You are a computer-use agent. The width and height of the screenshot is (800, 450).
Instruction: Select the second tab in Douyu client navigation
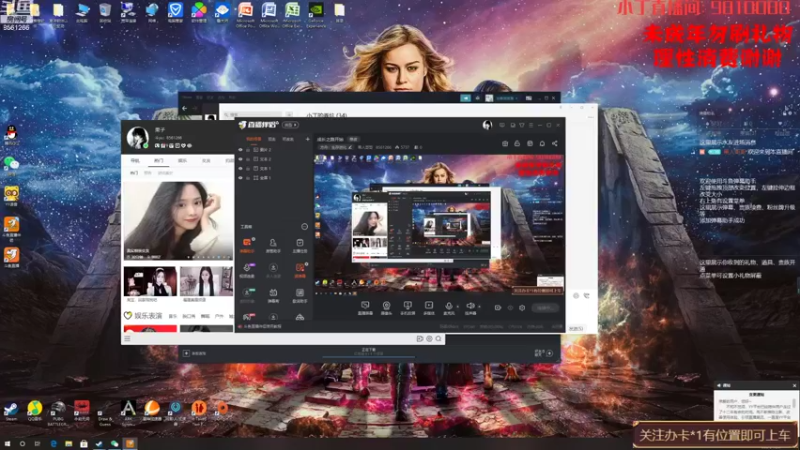tap(159, 161)
